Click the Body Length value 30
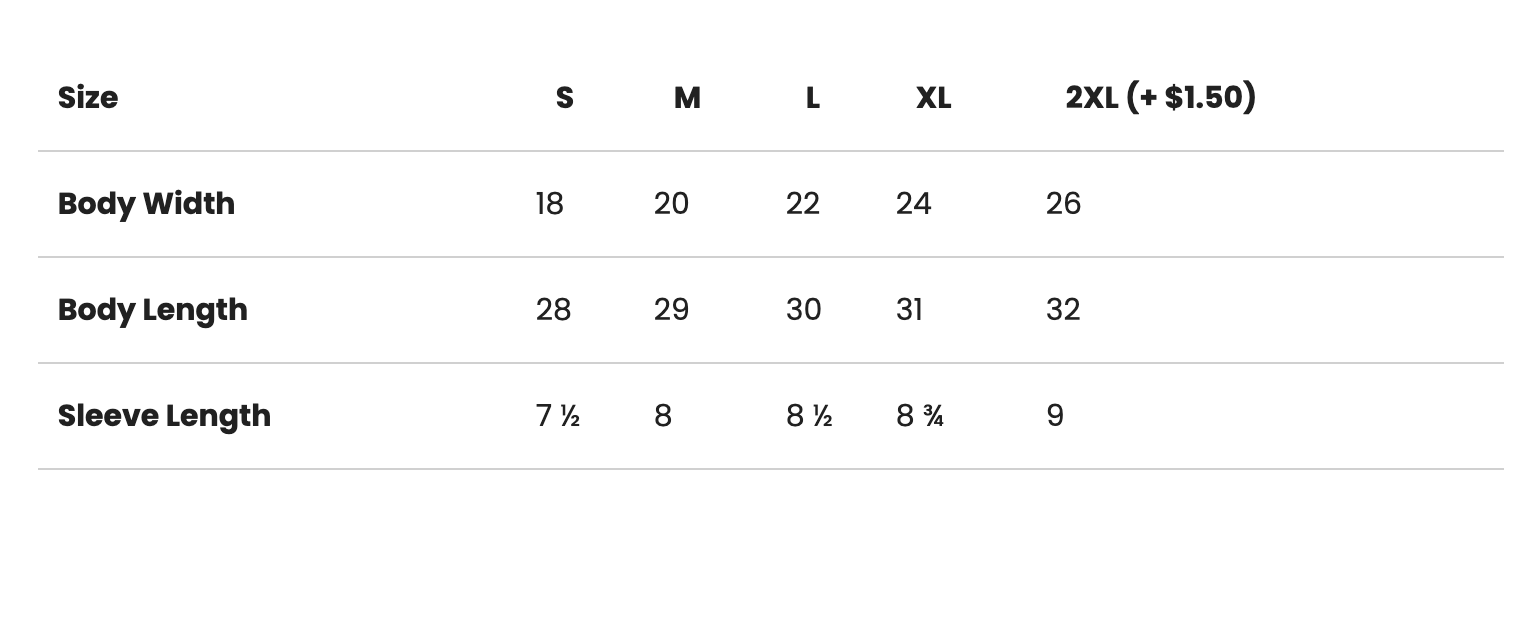 [x=803, y=310]
